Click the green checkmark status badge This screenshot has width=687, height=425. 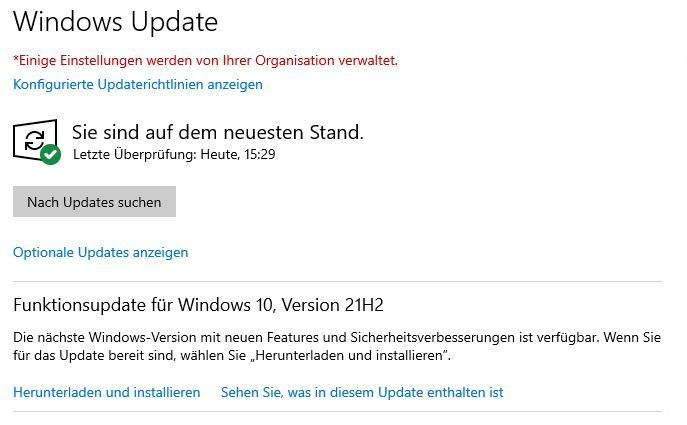51,154
